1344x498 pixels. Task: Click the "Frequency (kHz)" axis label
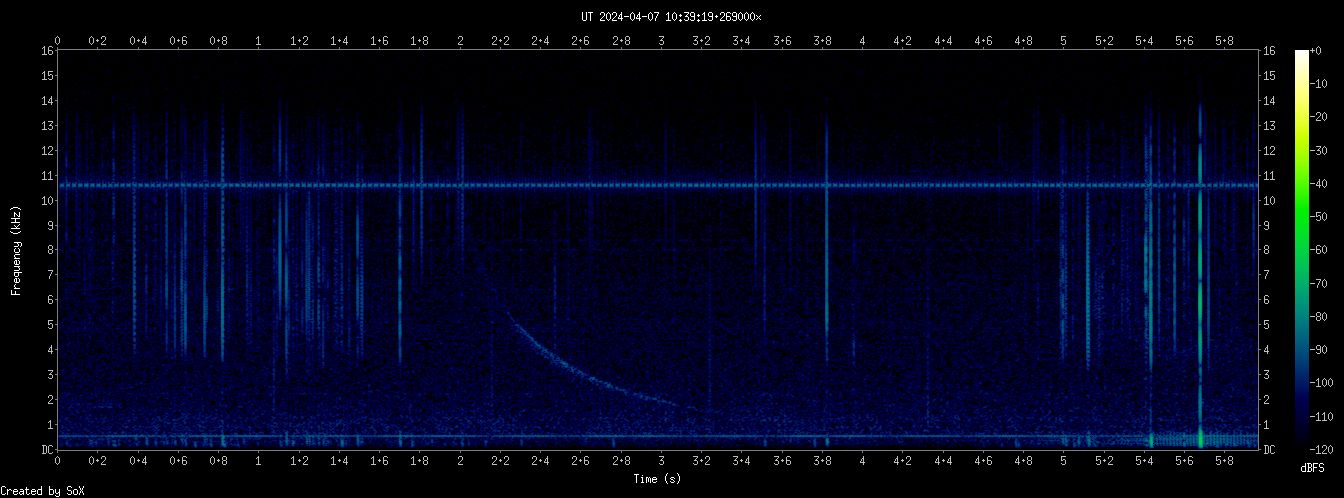click(x=16, y=250)
